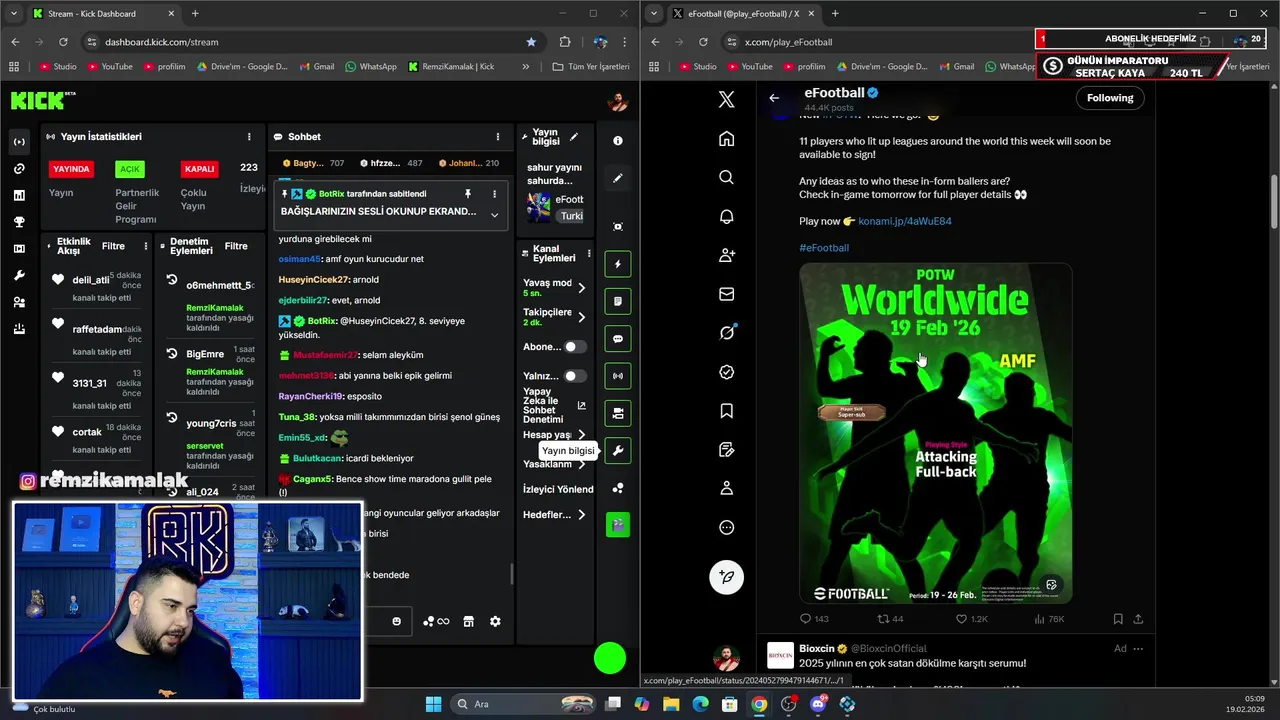Open X Notifications bell icon
The height and width of the screenshot is (720, 1280).
point(727,216)
